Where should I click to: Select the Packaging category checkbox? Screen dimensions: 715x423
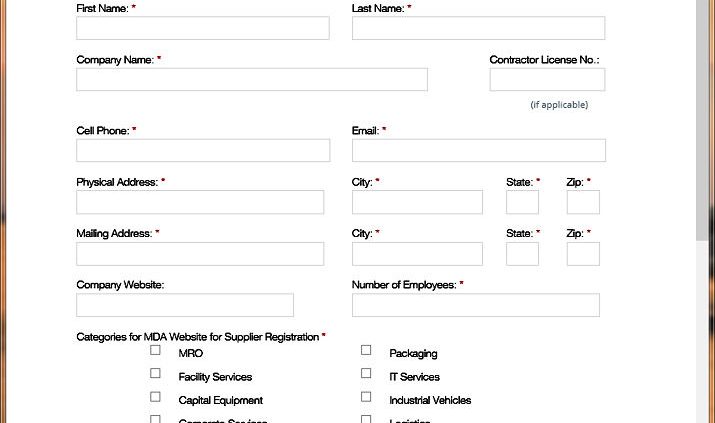(x=366, y=350)
